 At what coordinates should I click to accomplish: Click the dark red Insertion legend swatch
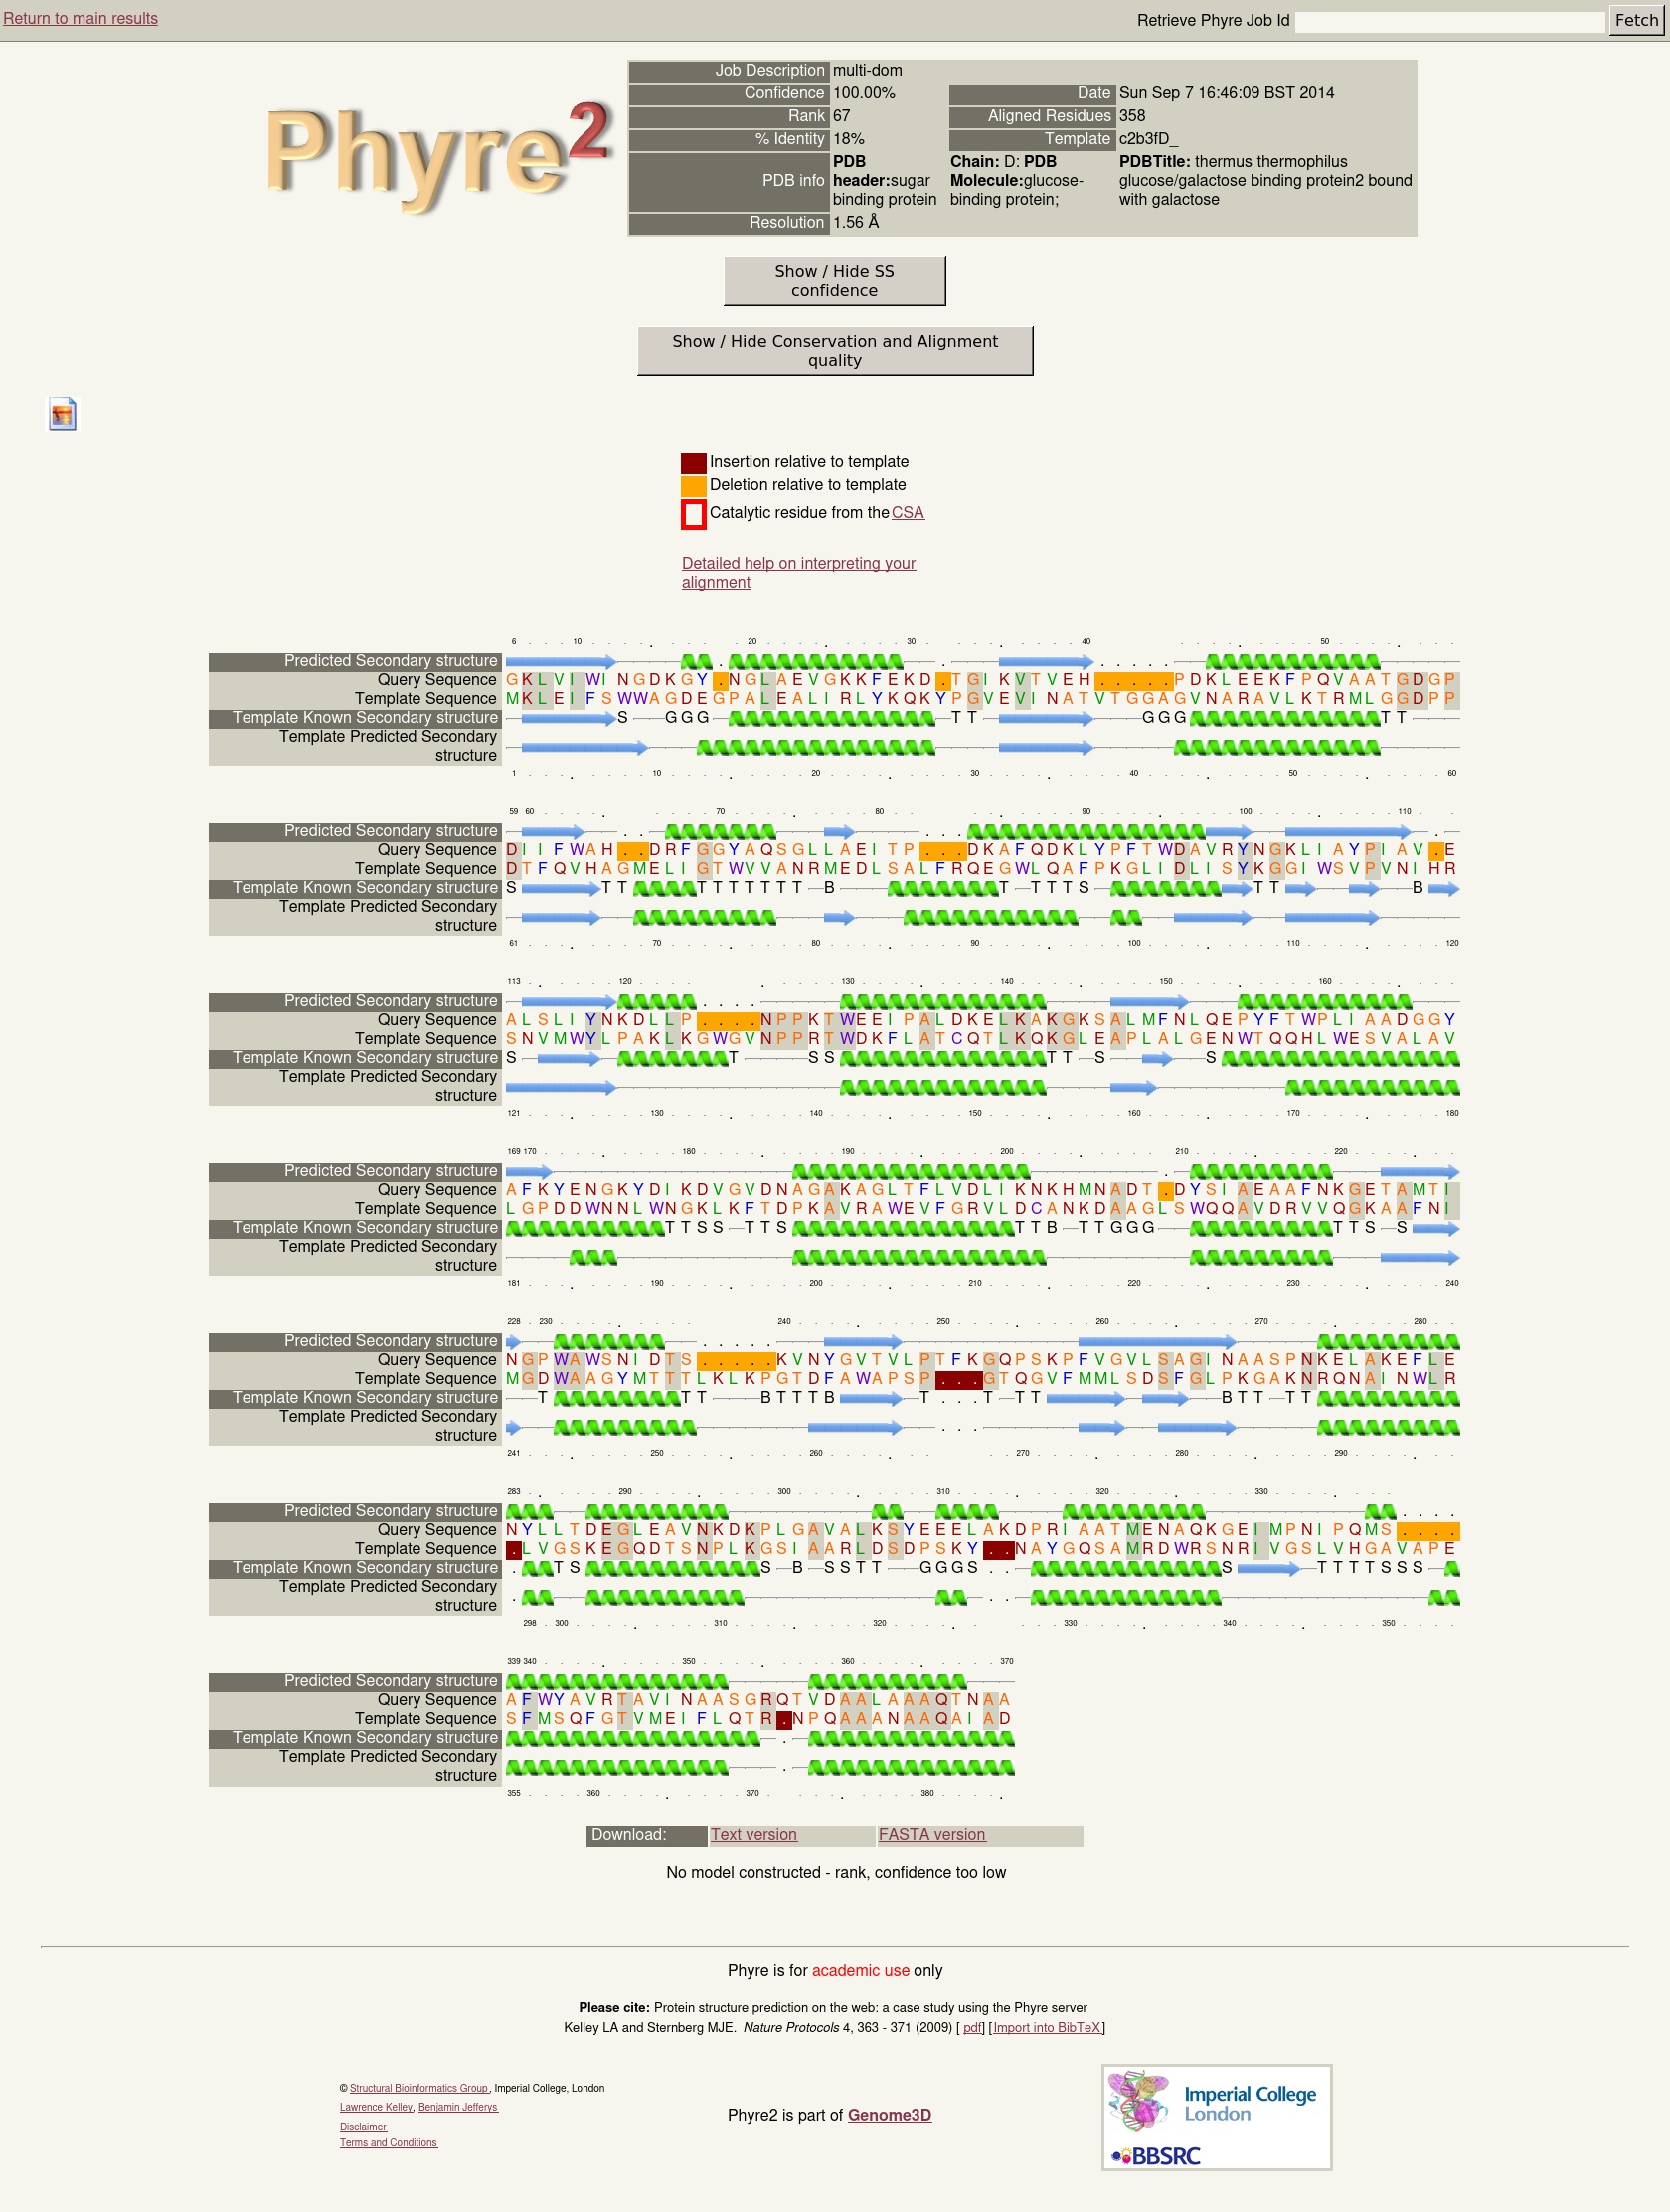[693, 462]
